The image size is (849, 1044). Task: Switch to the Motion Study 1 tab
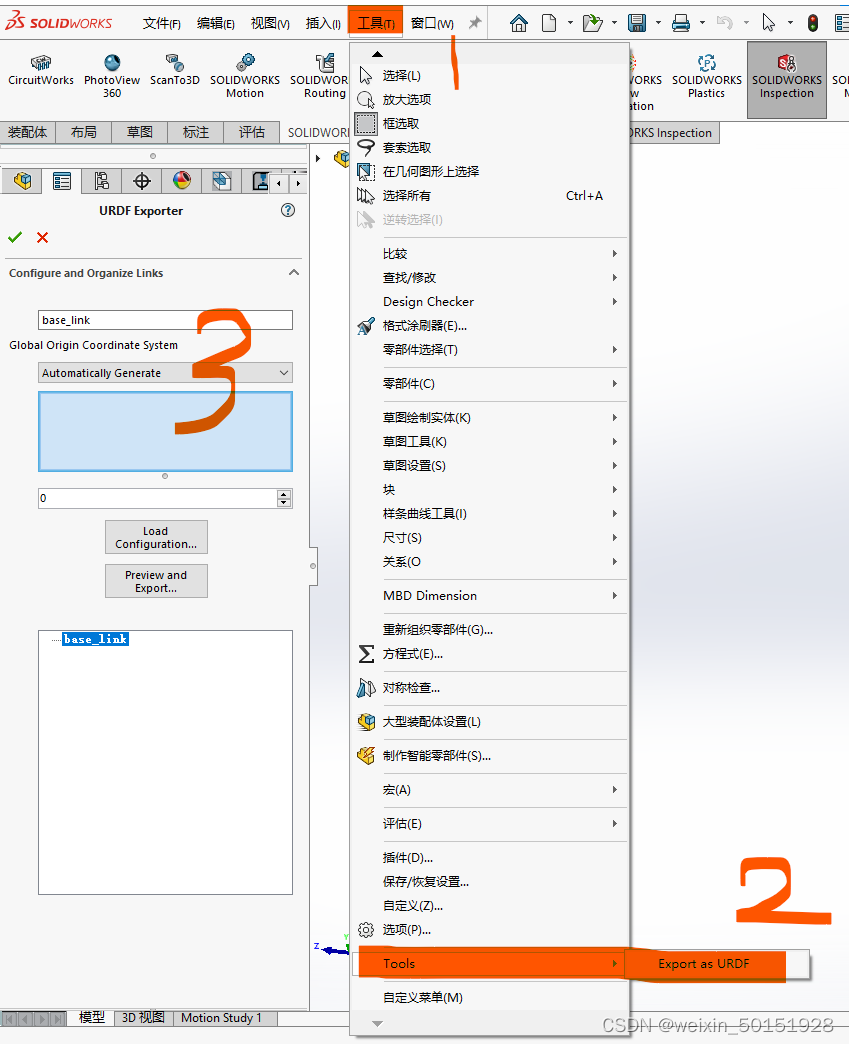pos(221,1018)
